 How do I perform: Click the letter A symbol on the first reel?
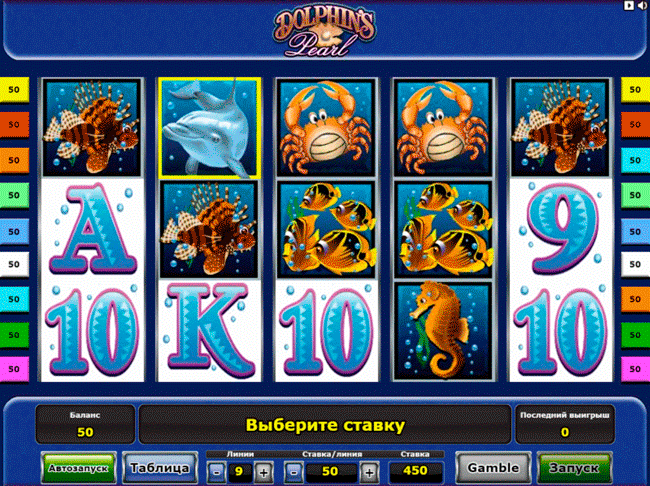(93, 229)
